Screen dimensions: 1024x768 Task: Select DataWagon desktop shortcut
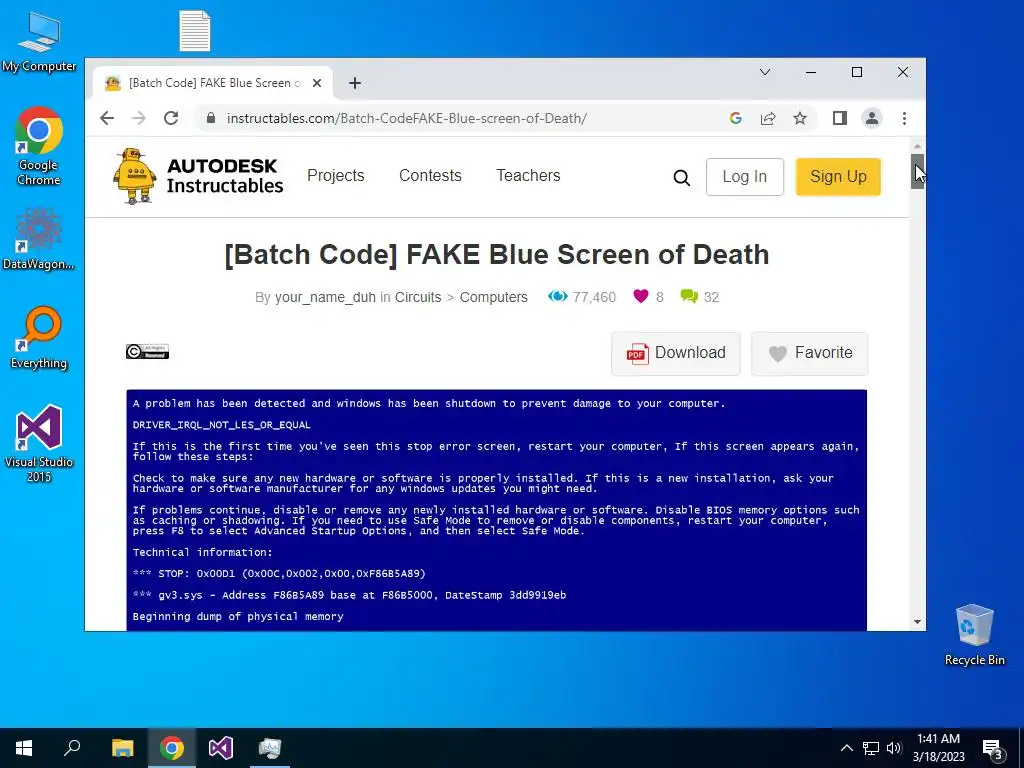tap(39, 239)
